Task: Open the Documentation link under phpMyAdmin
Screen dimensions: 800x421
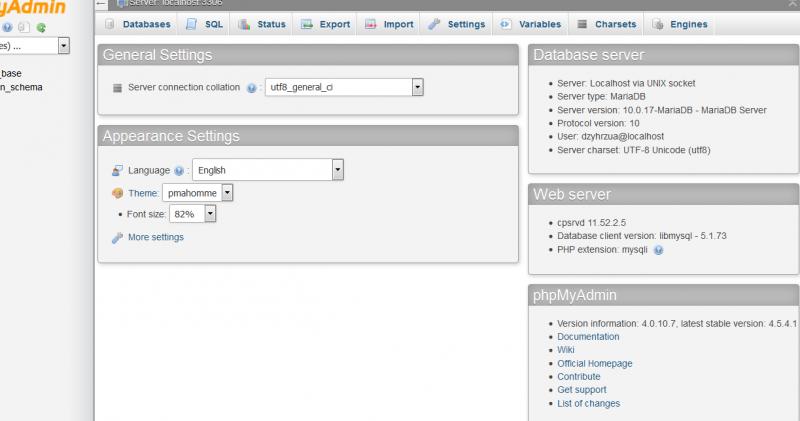Action: (588, 337)
